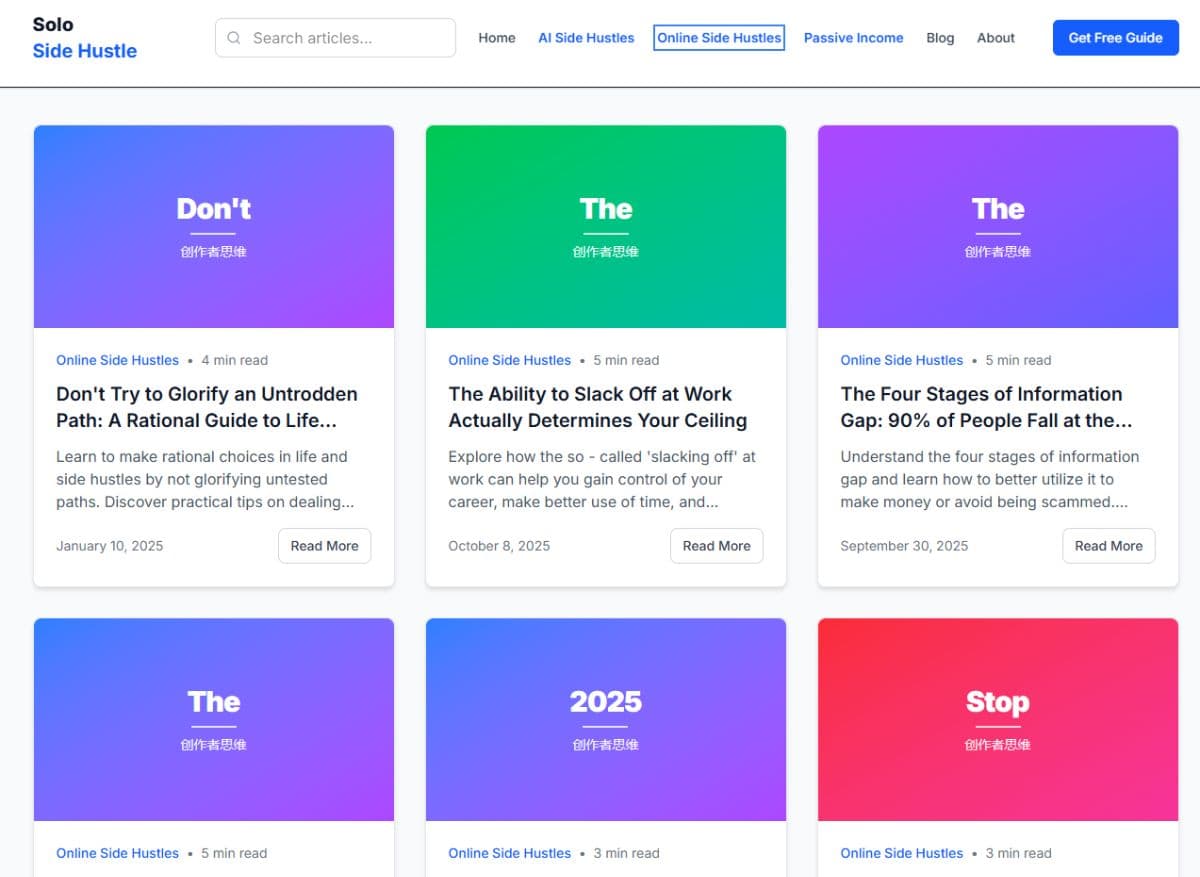The image size is (1200, 877).
Task: Select Online Side Hustles in navigation bar
Action: tap(719, 38)
